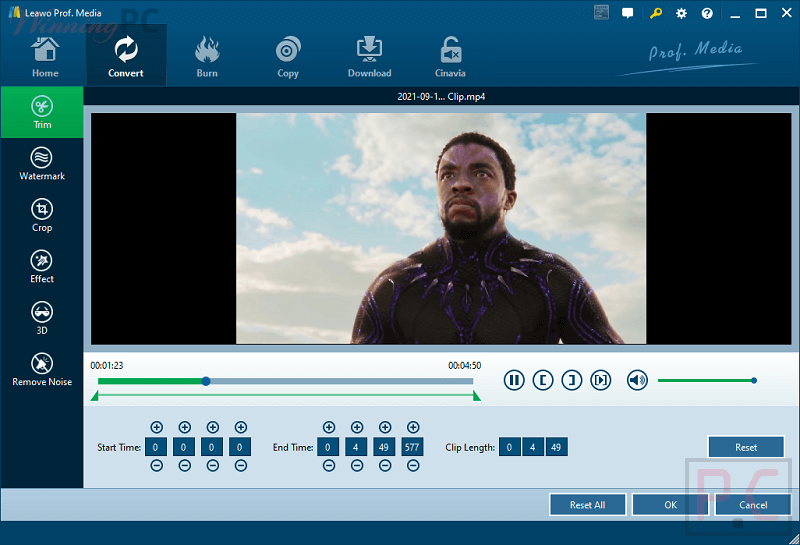Select the 3D editing tab
The width and height of the screenshot is (800, 545).
coord(42,318)
